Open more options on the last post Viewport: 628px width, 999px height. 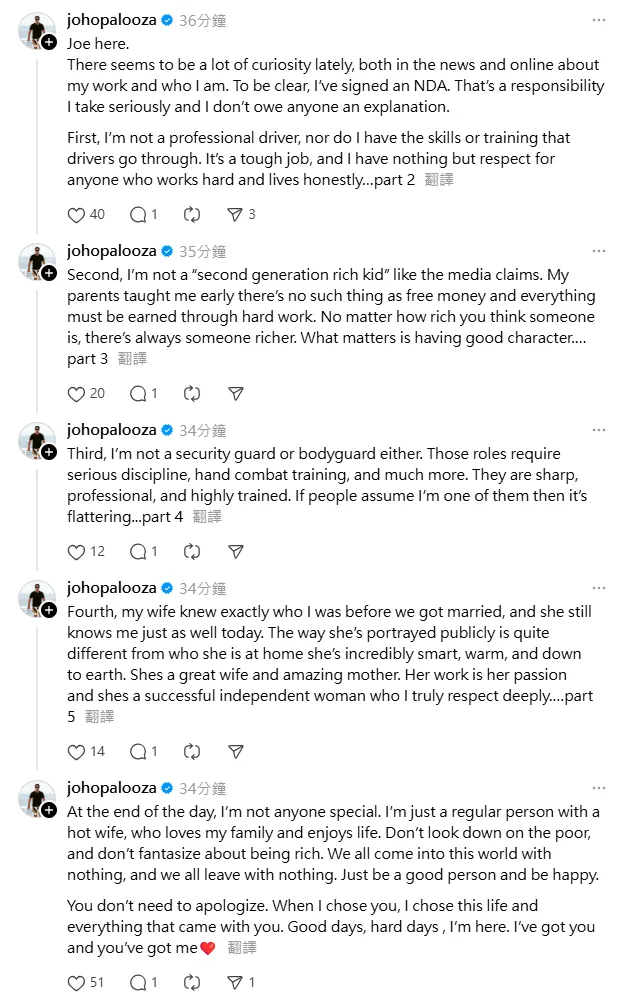click(598, 788)
